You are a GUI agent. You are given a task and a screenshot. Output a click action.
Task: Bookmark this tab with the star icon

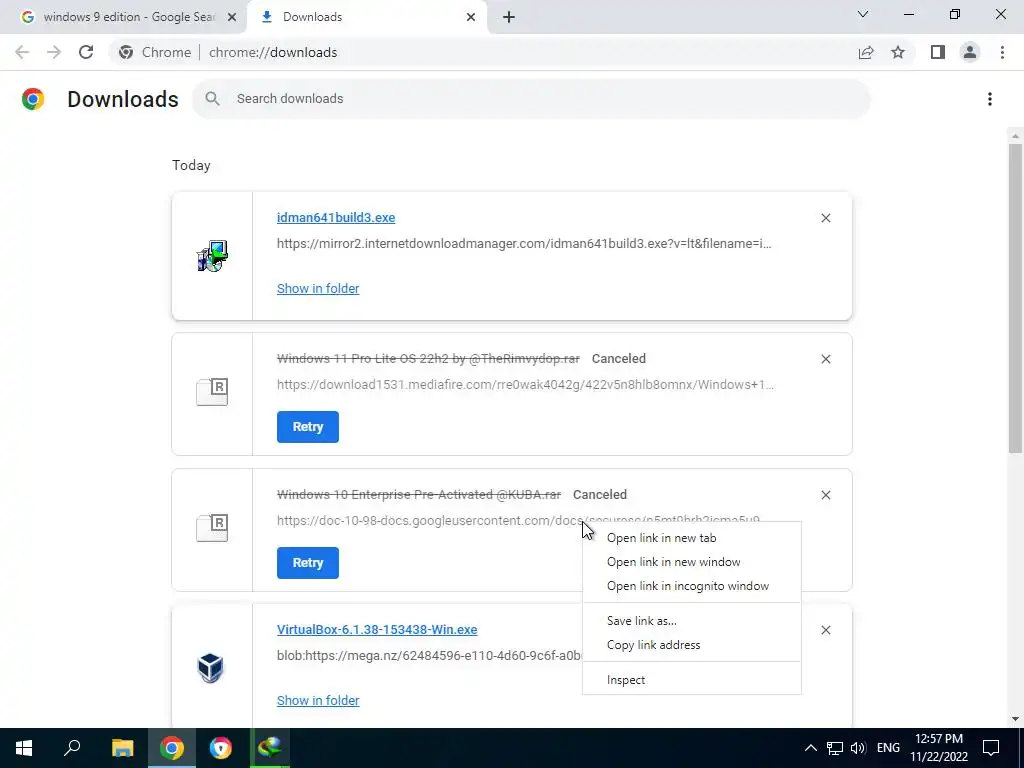pos(898,52)
